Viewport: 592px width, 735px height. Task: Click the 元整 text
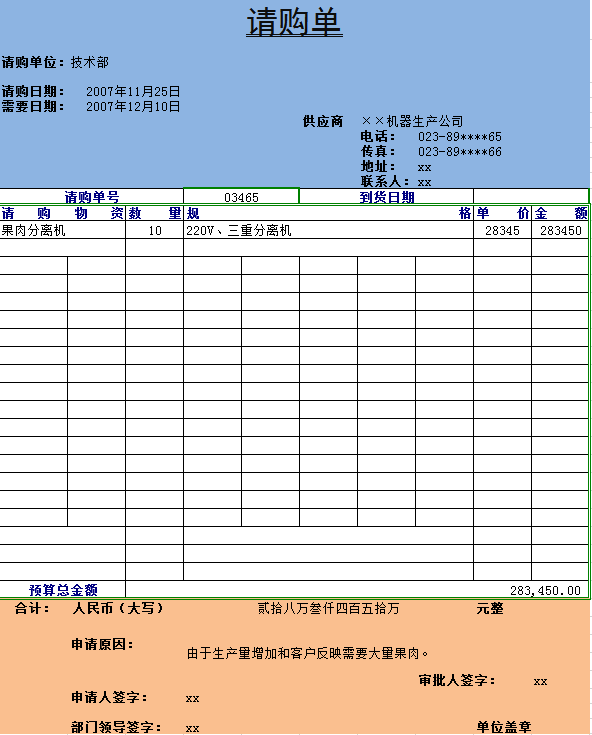pos(490,608)
